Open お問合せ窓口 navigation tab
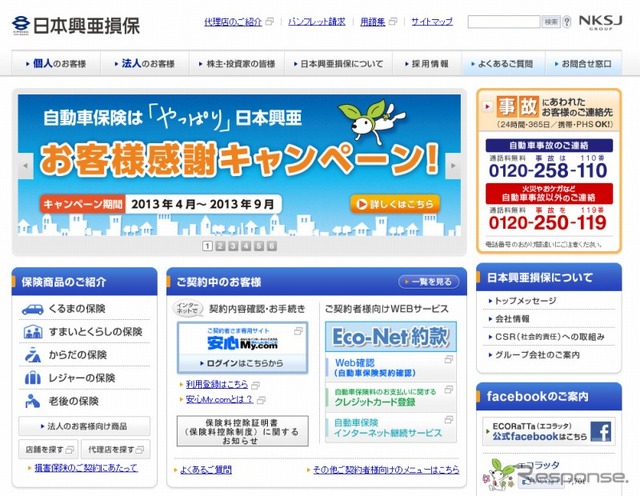 [584, 63]
